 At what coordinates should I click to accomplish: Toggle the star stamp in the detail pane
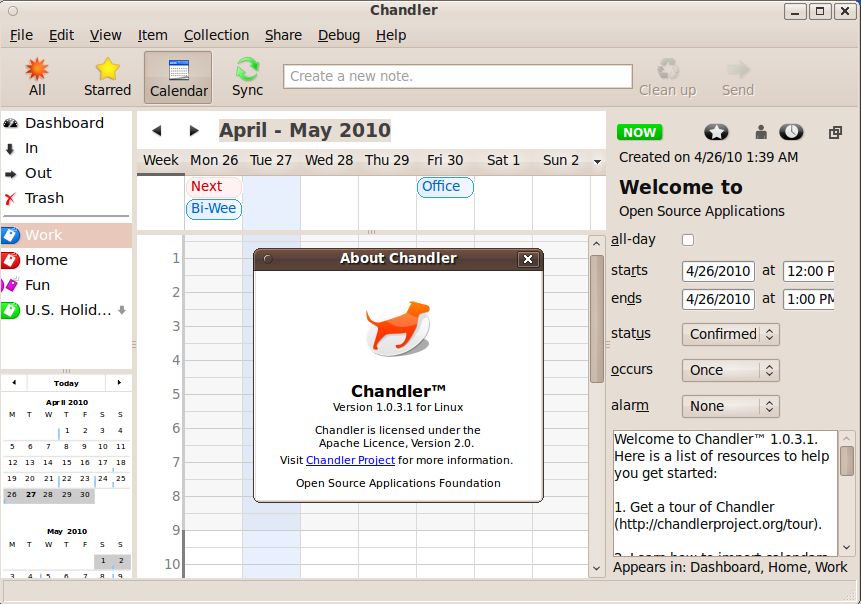(x=716, y=132)
